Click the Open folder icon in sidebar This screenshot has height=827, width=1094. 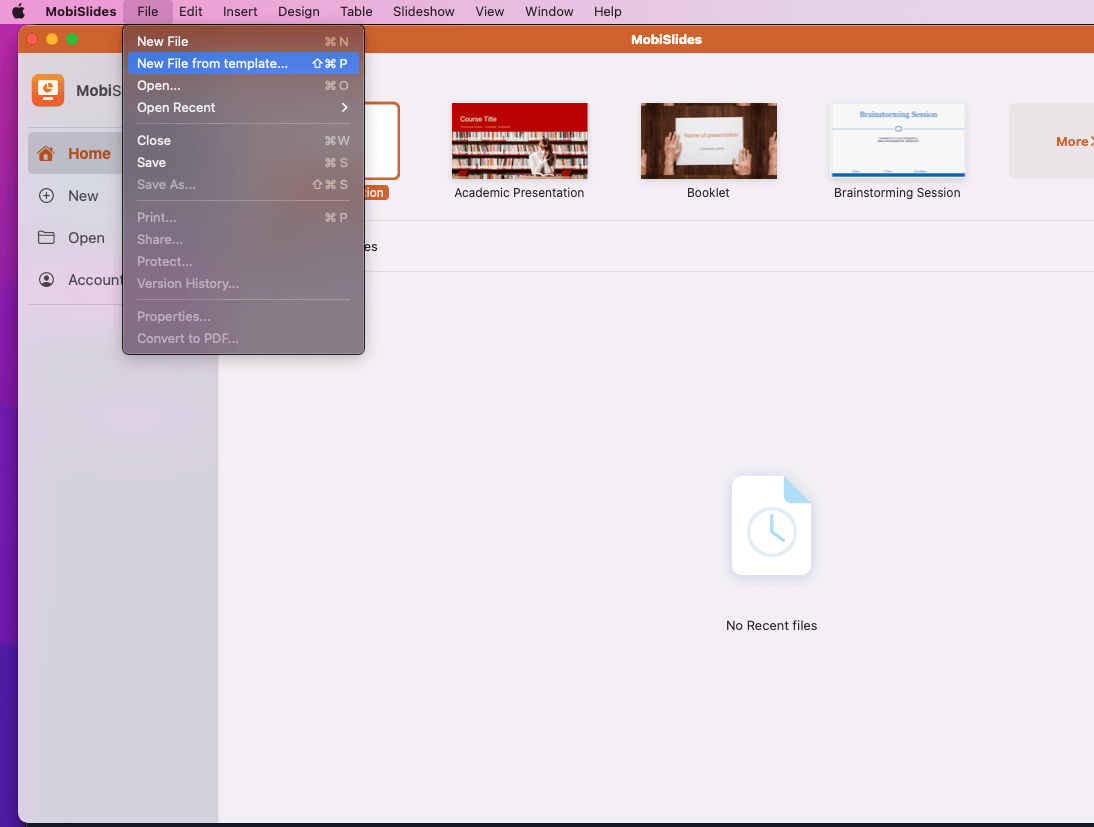[46, 238]
